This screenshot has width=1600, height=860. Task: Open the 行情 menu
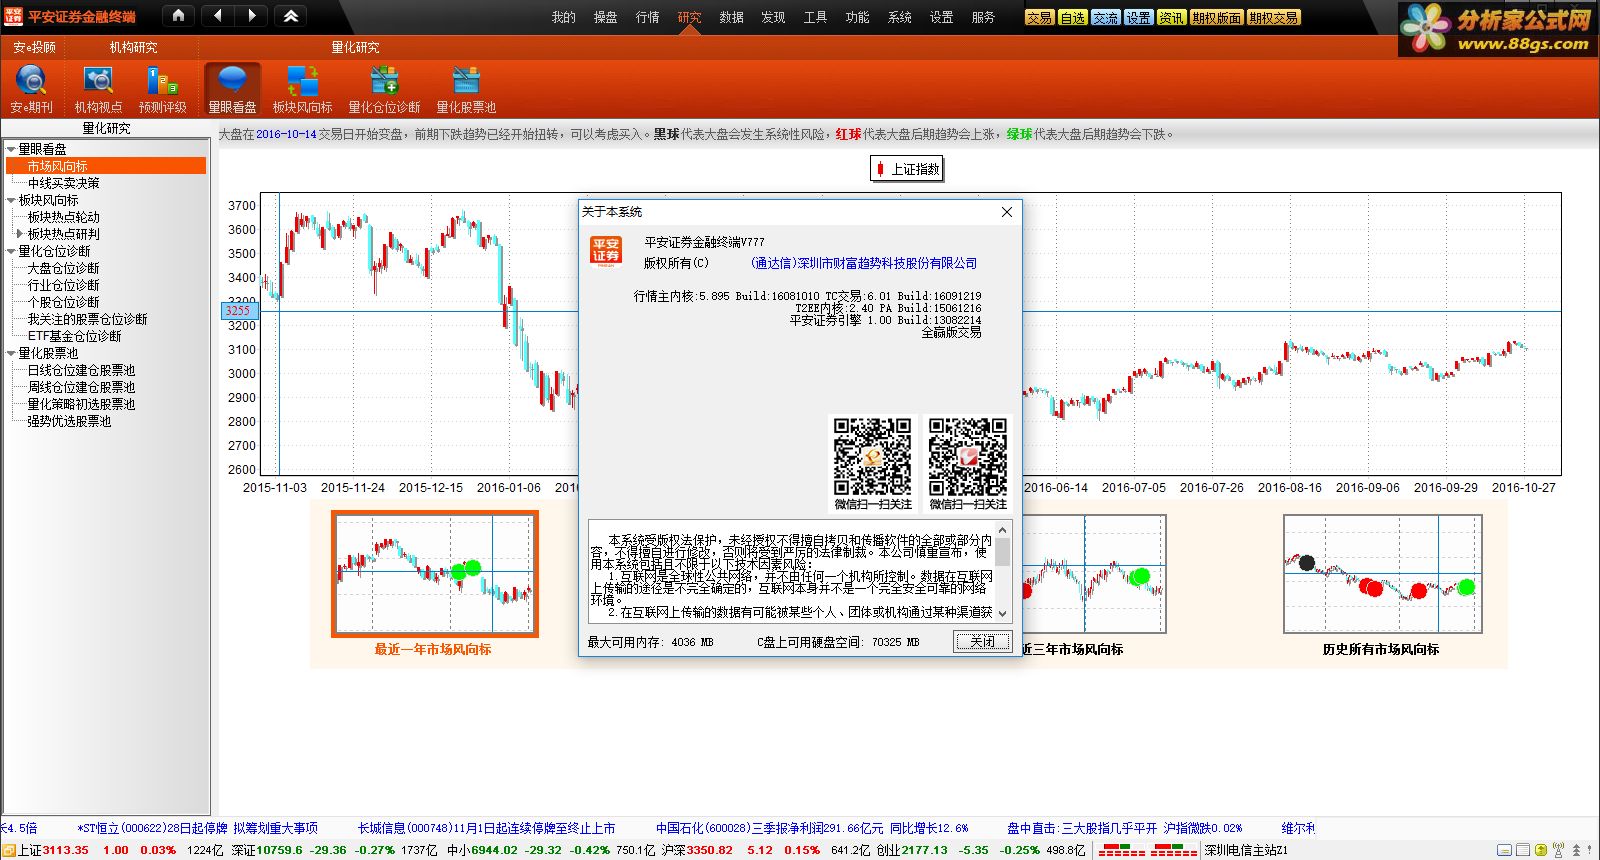(x=647, y=17)
